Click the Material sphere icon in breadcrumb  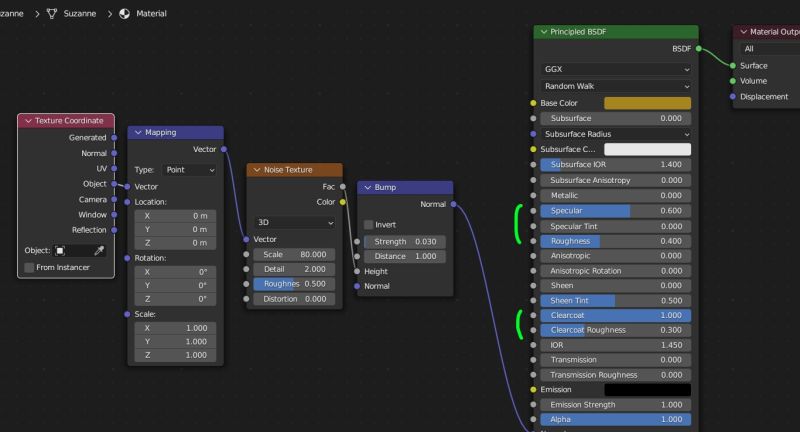(124, 14)
